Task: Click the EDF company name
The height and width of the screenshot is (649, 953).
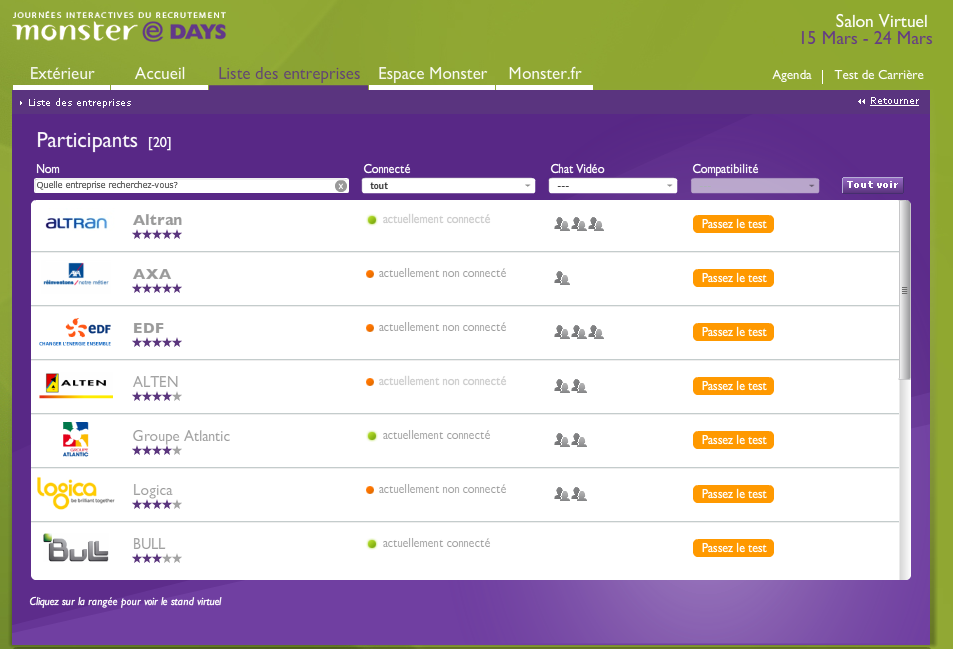Action: click(x=148, y=328)
